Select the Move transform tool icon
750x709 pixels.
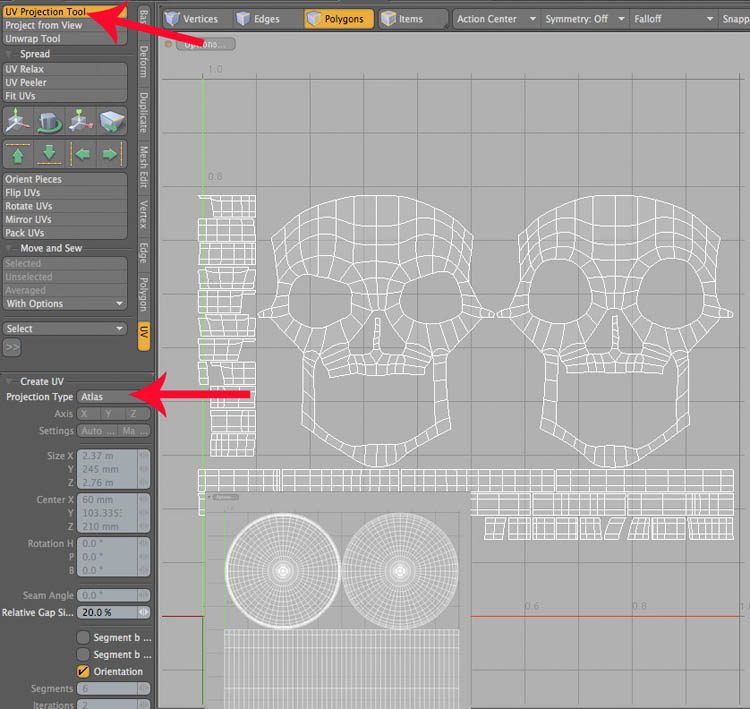pyautogui.click(x=18, y=121)
